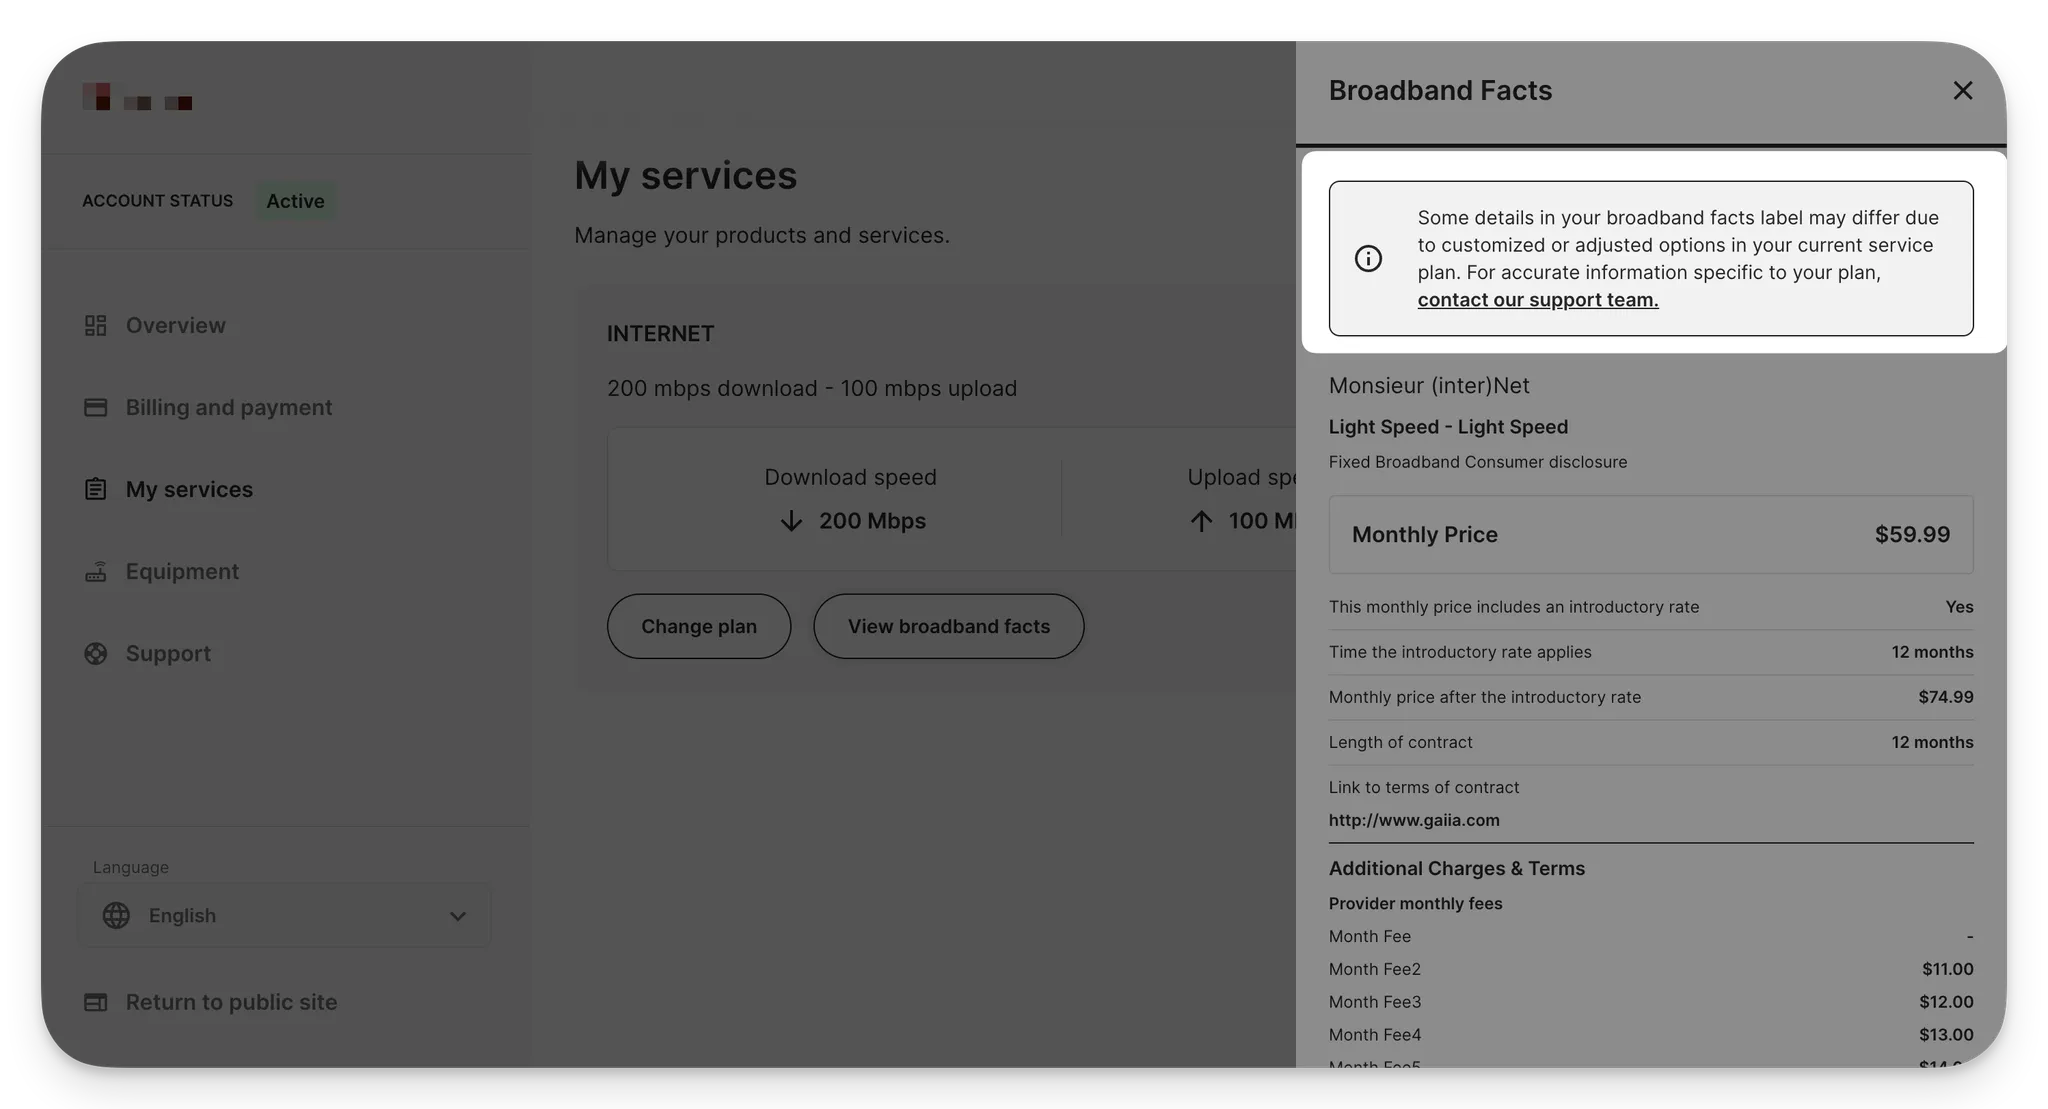Image resolution: width=2048 pixels, height=1109 pixels.
Task: Click the info circle icon in notice
Action: [1368, 259]
